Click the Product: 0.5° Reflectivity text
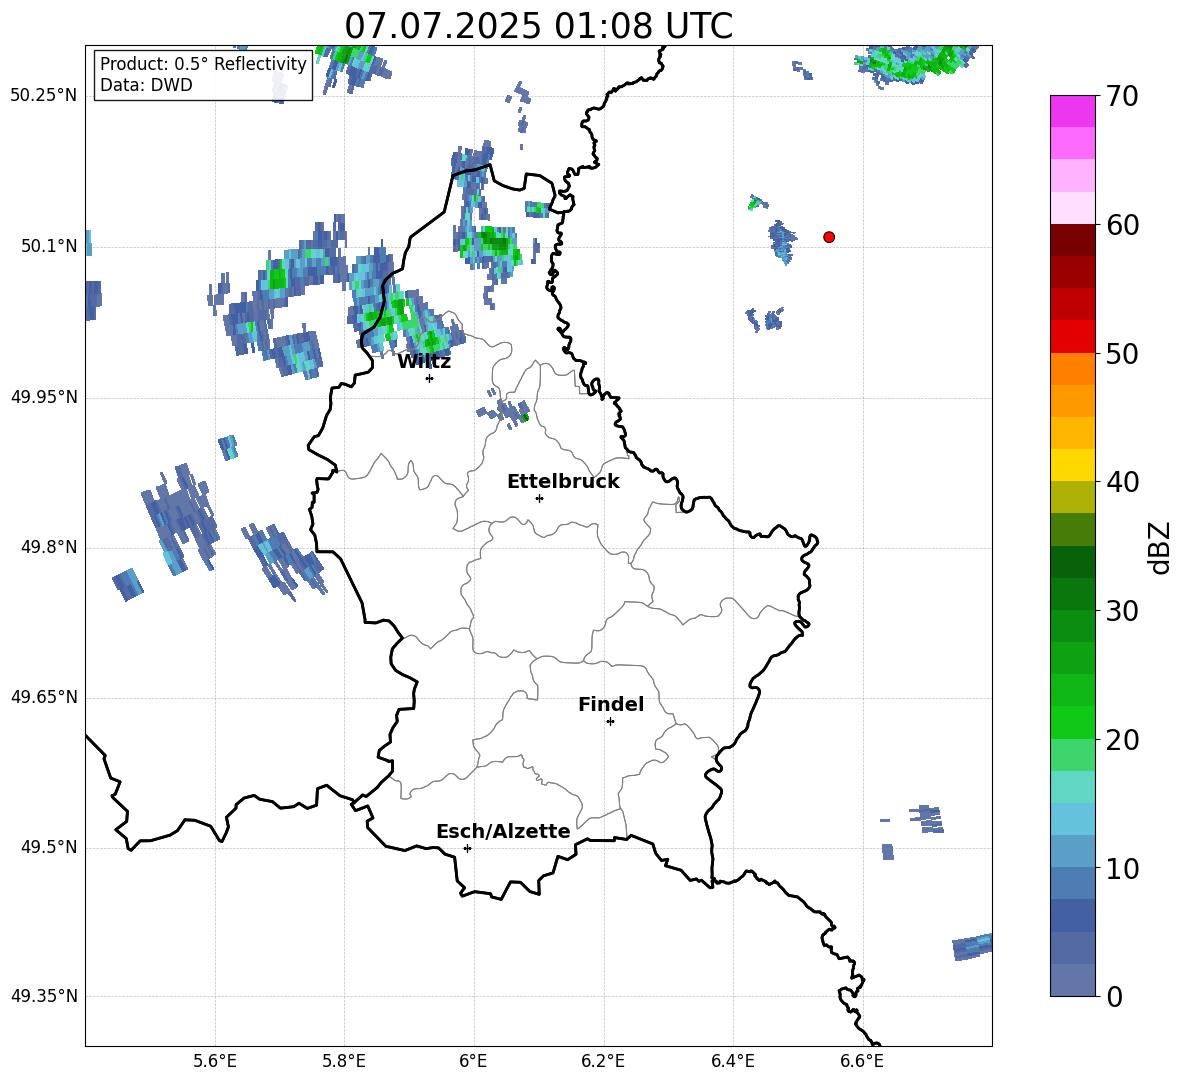Image resolution: width=1184 pixels, height=1081 pixels. click(x=203, y=63)
